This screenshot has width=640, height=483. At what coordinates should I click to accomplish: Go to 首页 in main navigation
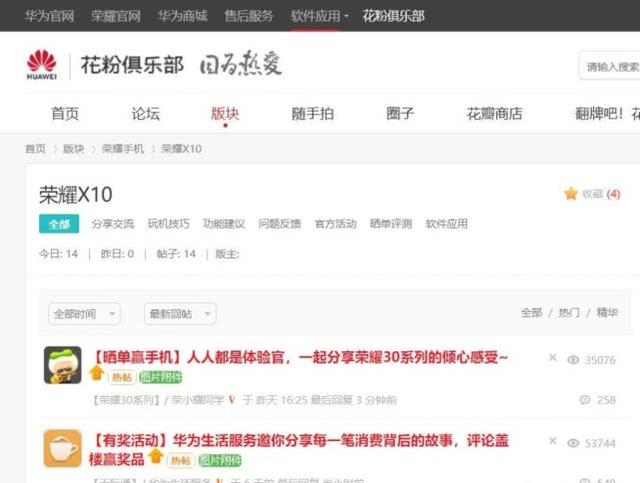pyautogui.click(x=65, y=113)
